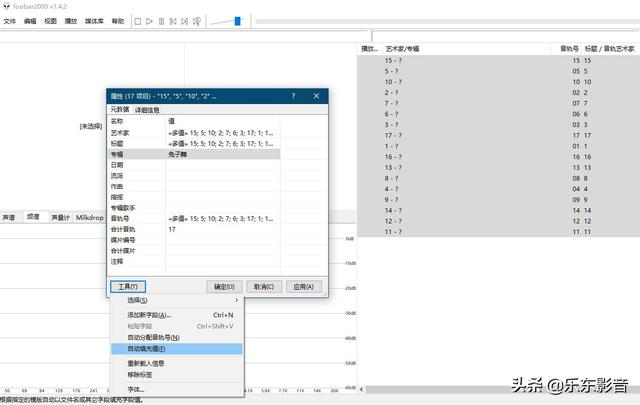640x405 pixels.
Task: Open the 视图 menu
Action: (50, 21)
